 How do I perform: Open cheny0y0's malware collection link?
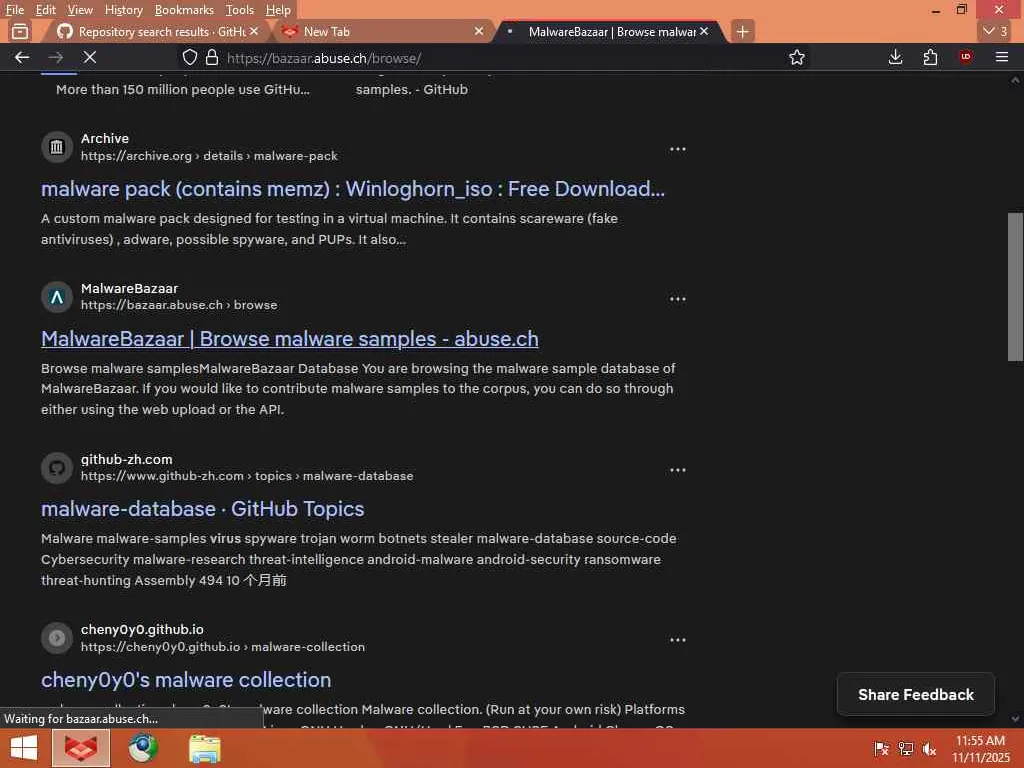[186, 680]
